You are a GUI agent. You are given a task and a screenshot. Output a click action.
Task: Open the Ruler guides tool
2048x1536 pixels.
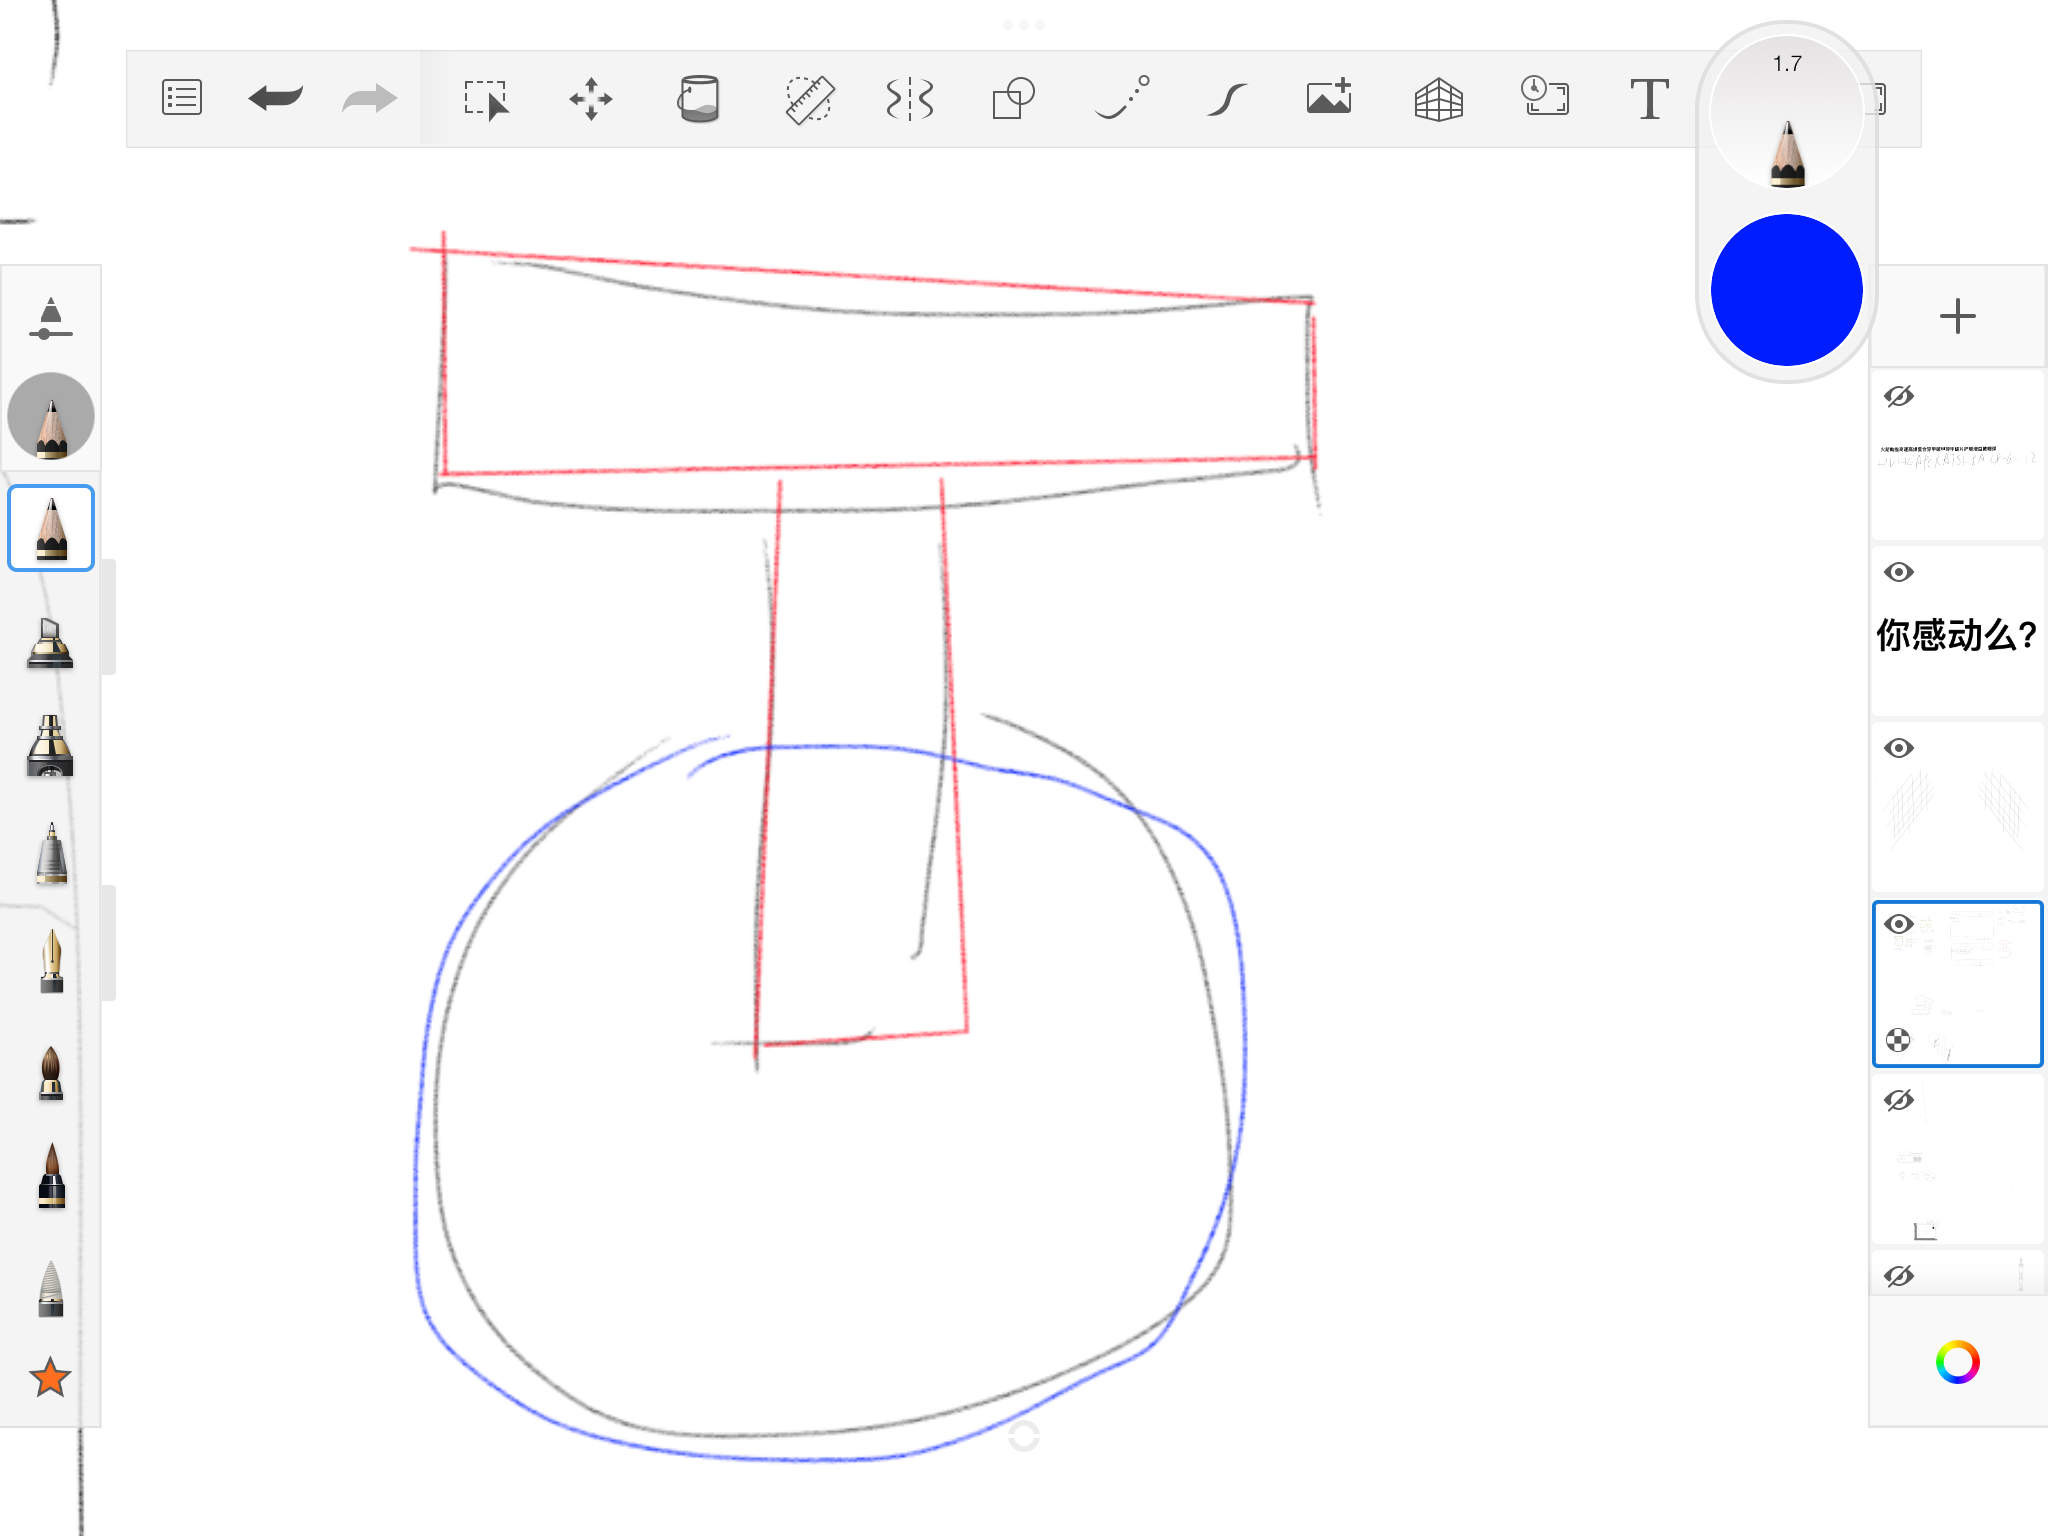click(x=808, y=99)
